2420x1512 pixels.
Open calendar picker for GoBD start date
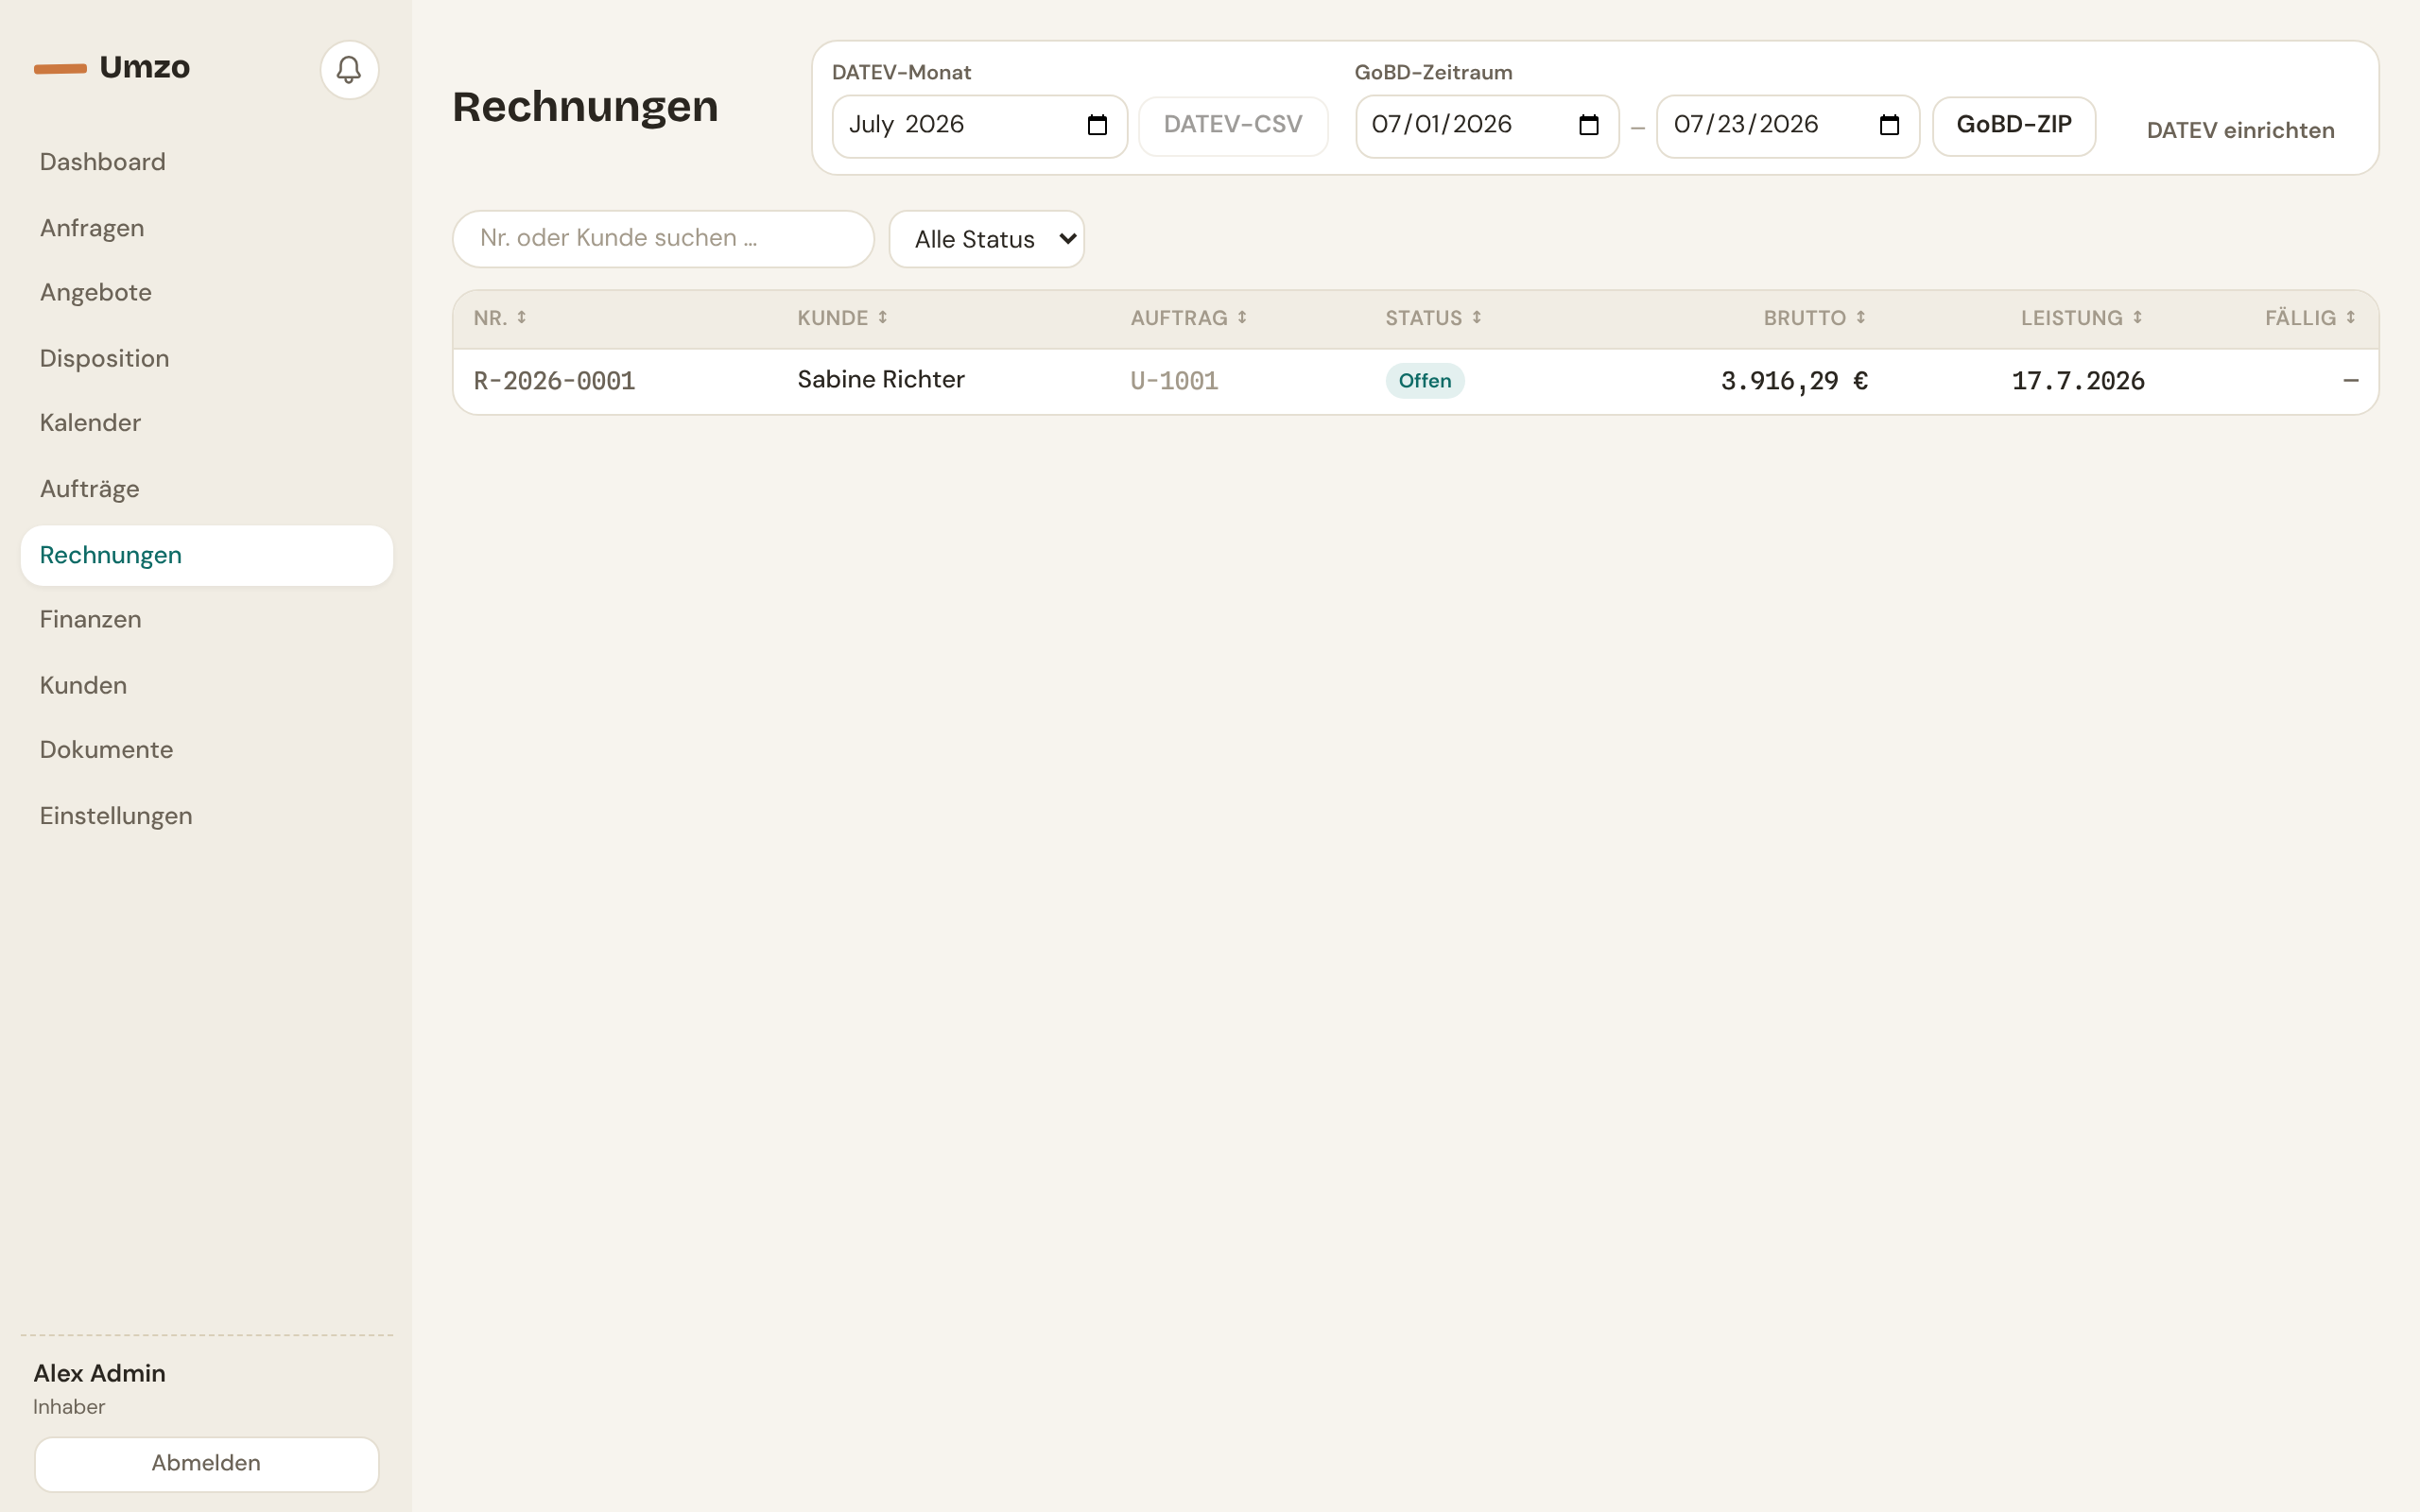click(x=1588, y=125)
